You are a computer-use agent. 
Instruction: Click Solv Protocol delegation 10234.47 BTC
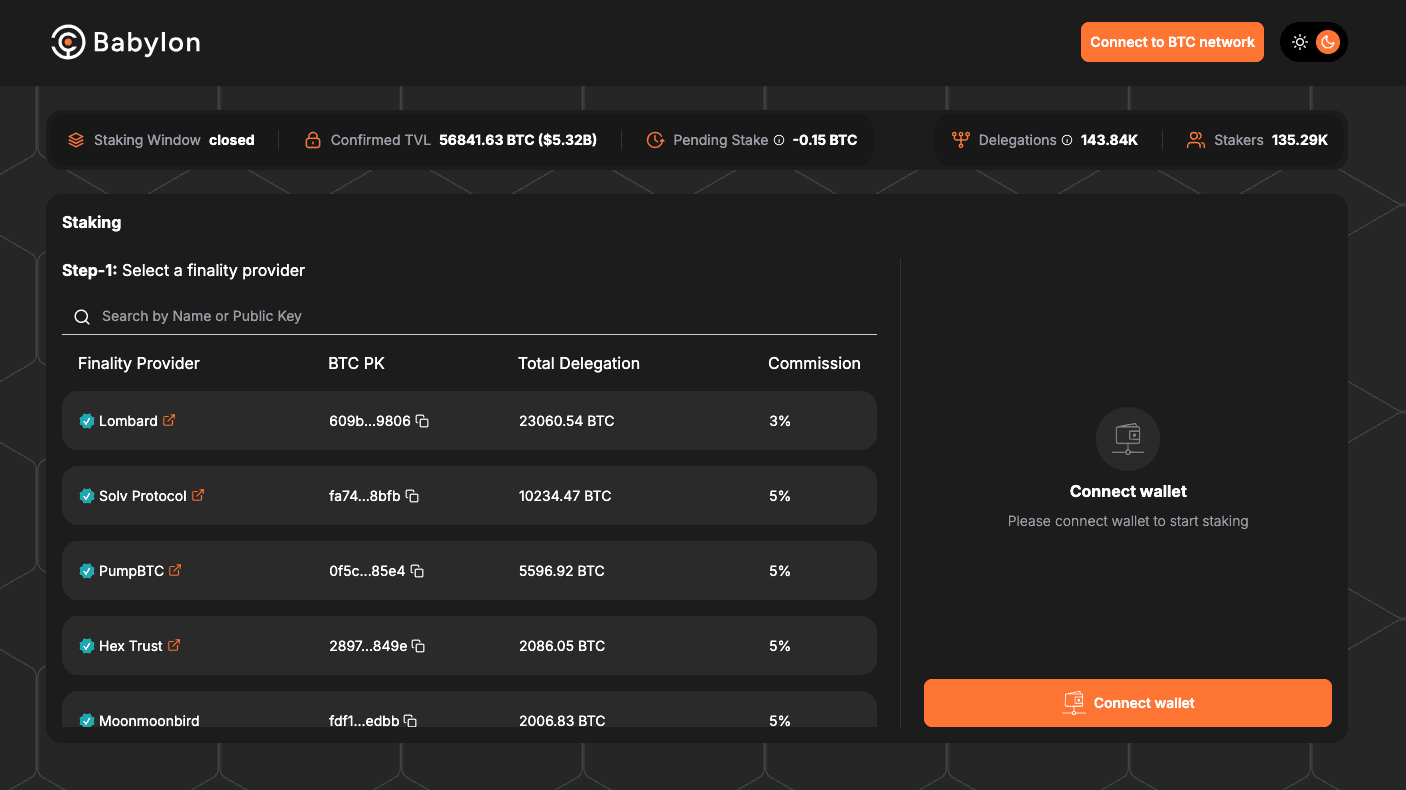(565, 496)
